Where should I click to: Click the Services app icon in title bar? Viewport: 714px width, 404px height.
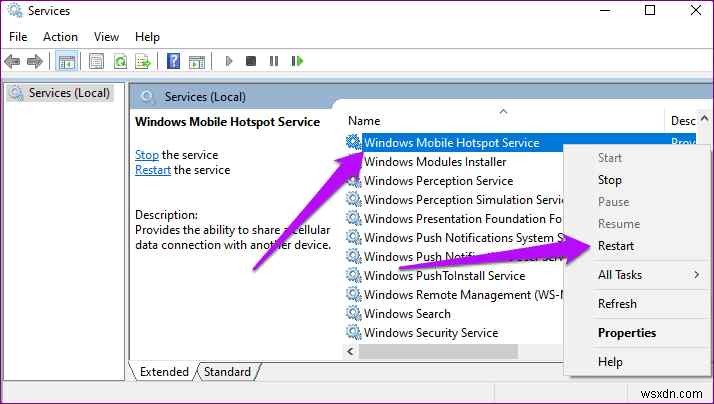(15, 10)
